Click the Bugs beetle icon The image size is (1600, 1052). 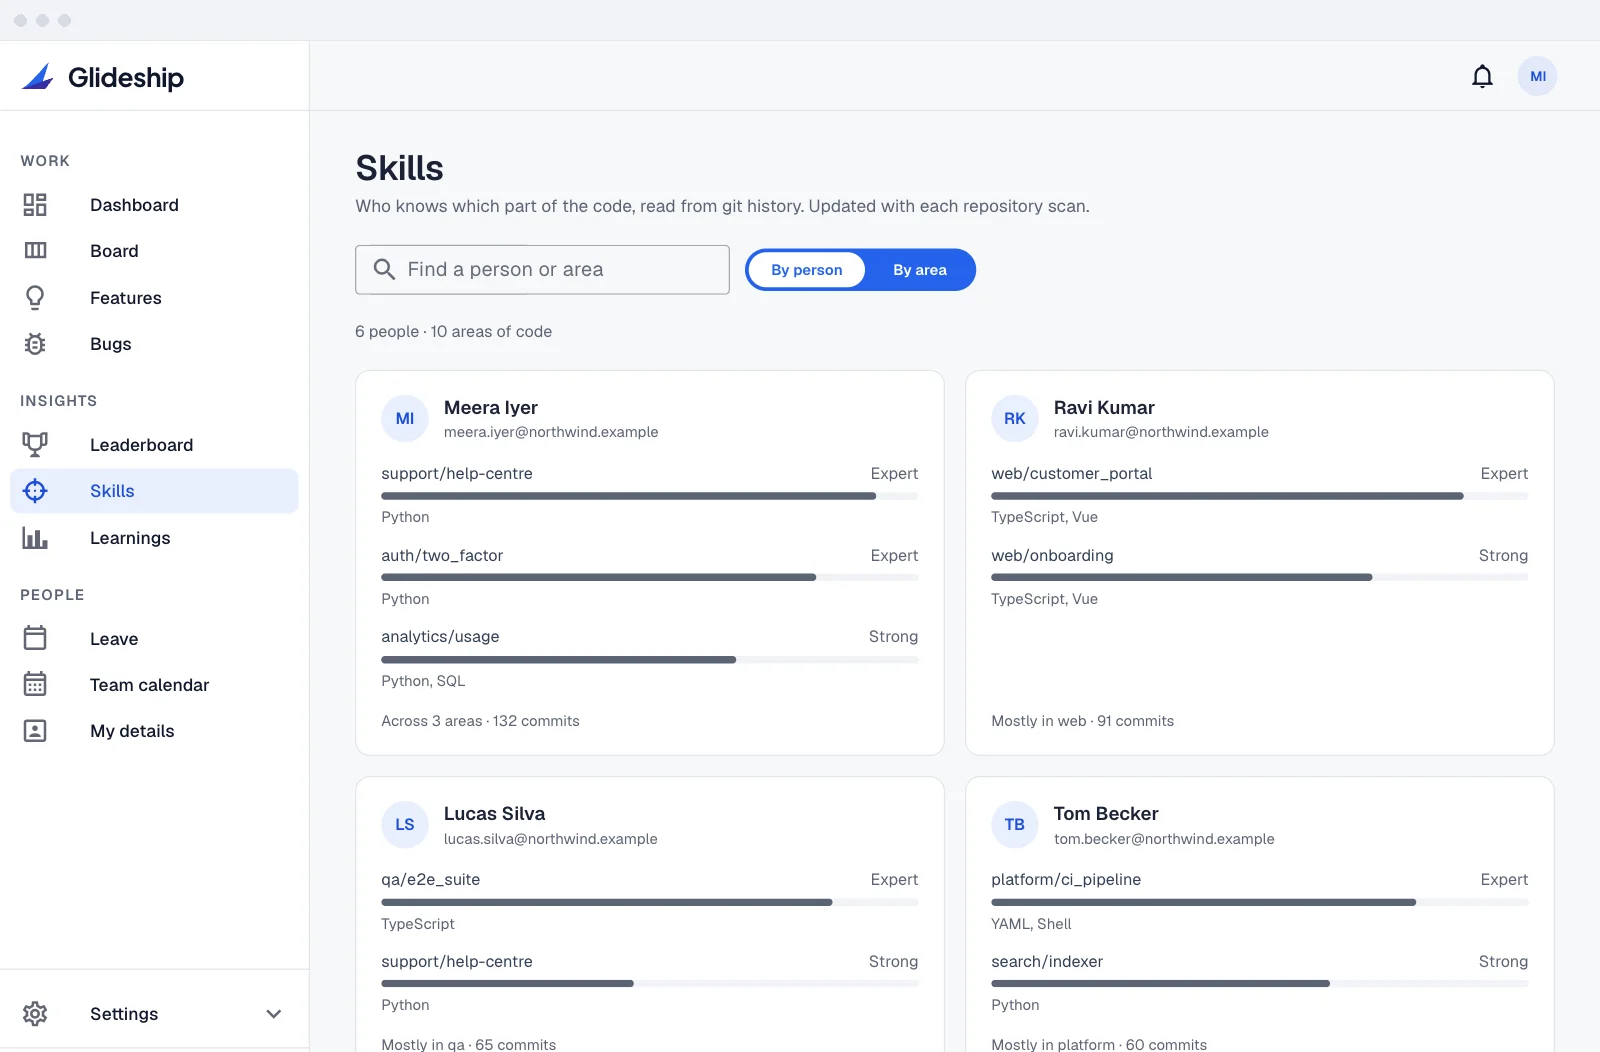[x=35, y=344]
